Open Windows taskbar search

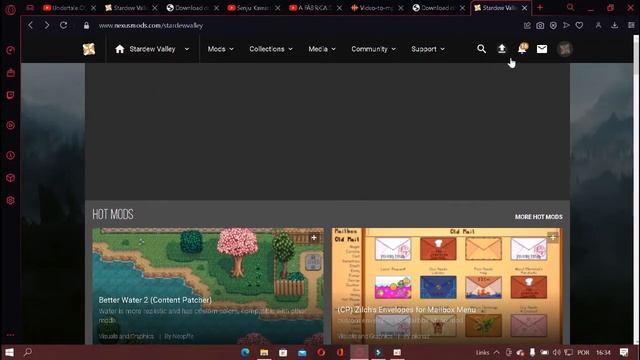click(28, 352)
